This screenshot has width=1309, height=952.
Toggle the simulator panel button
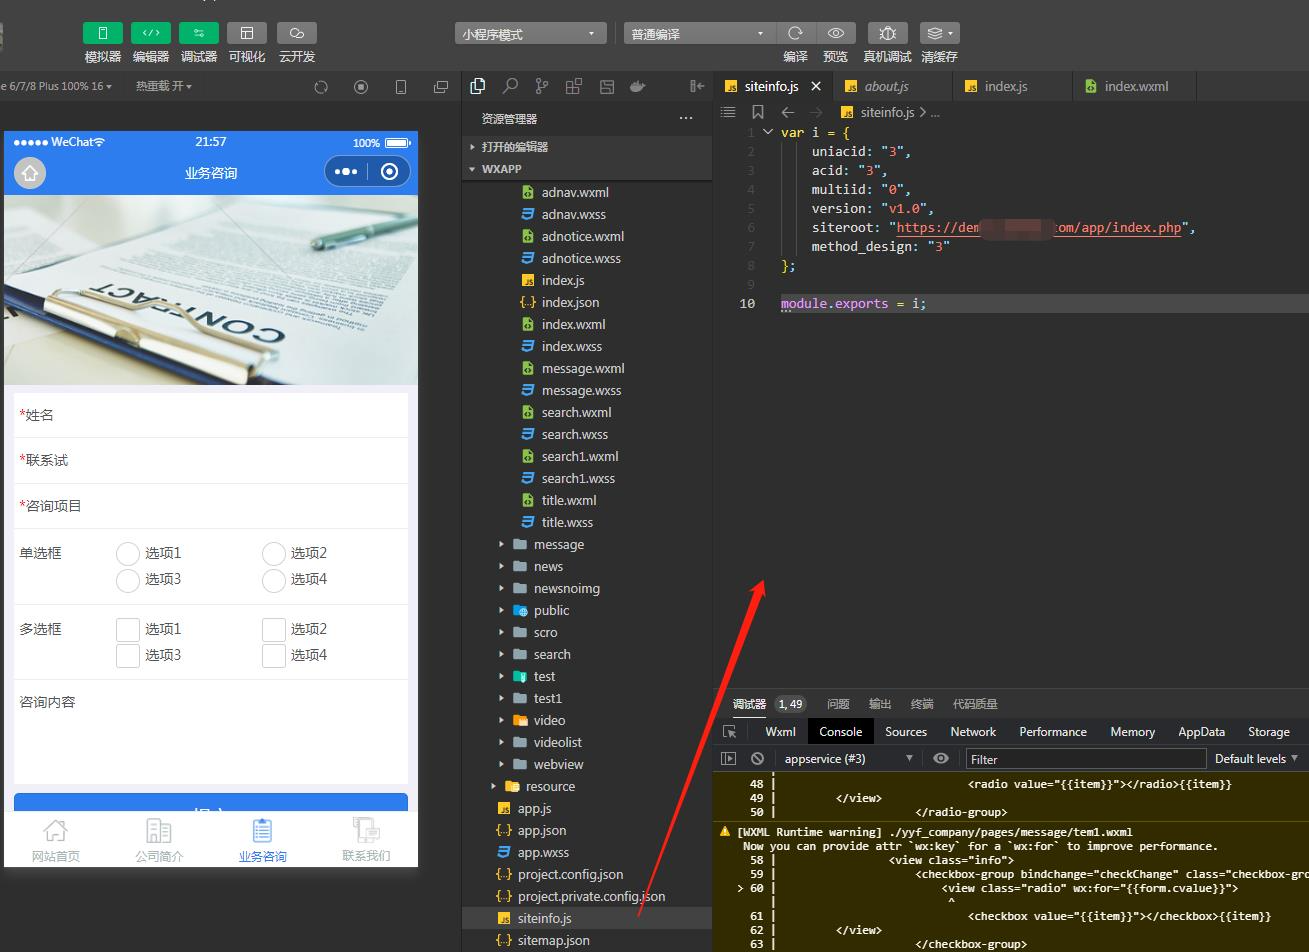[103, 33]
